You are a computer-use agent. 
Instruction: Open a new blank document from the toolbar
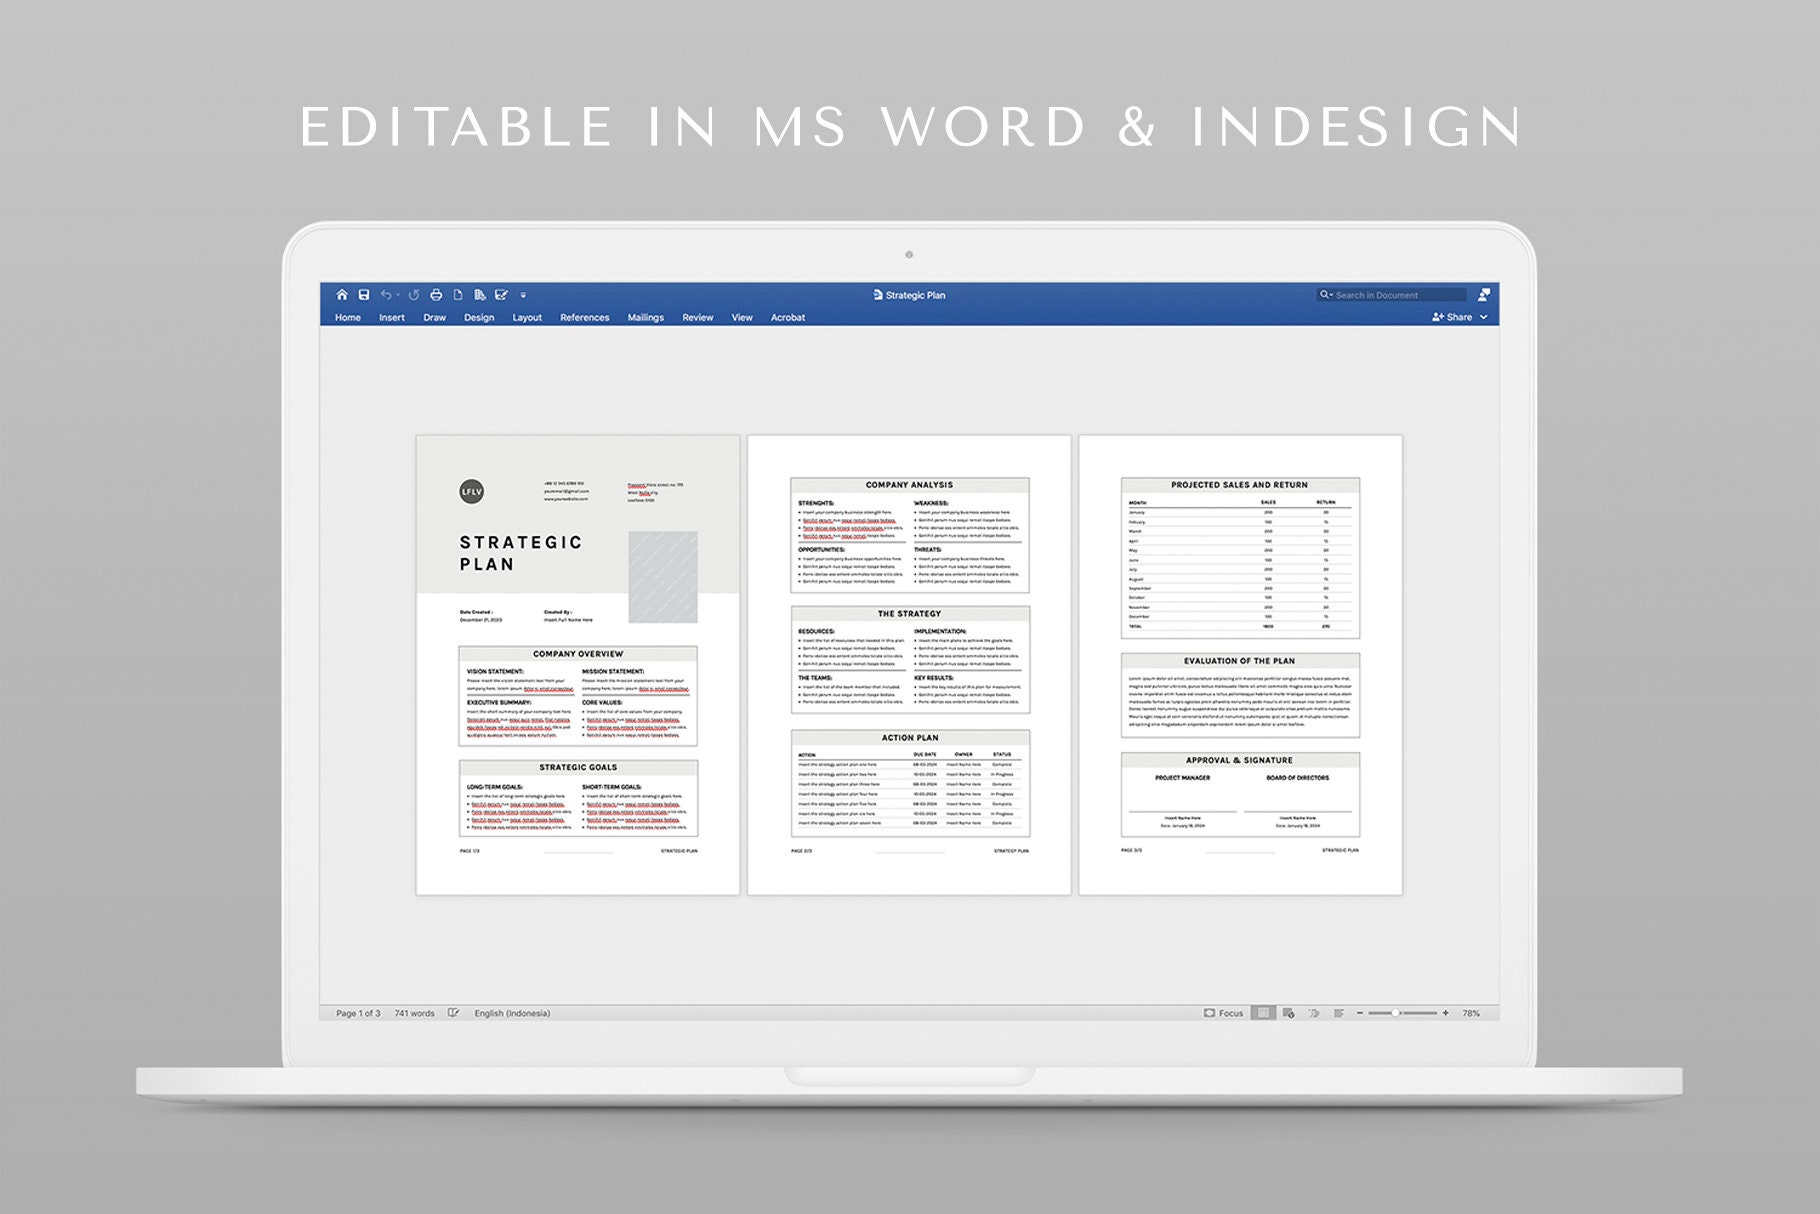tap(458, 295)
